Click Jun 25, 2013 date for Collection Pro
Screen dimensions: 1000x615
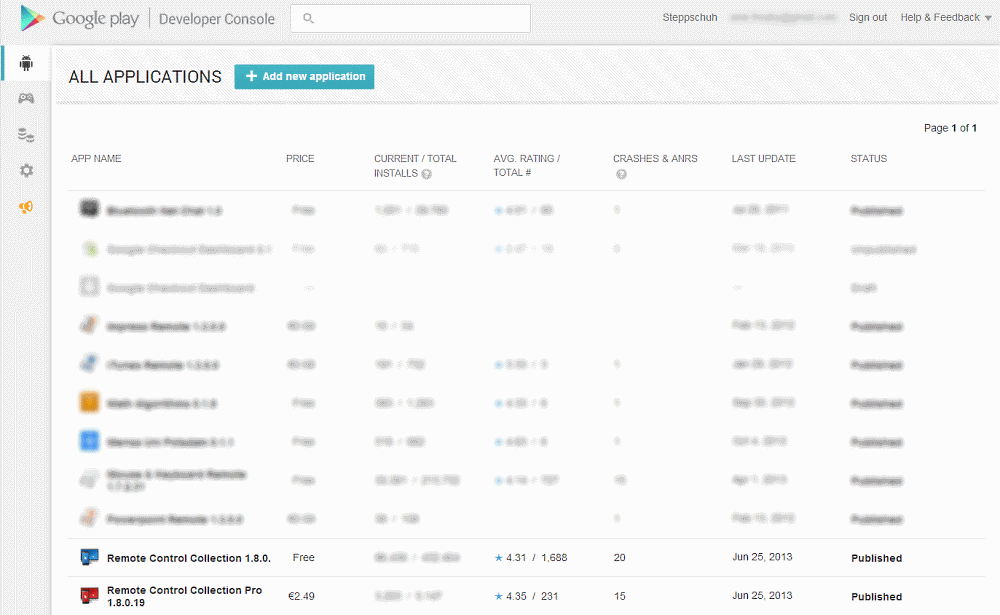point(762,595)
